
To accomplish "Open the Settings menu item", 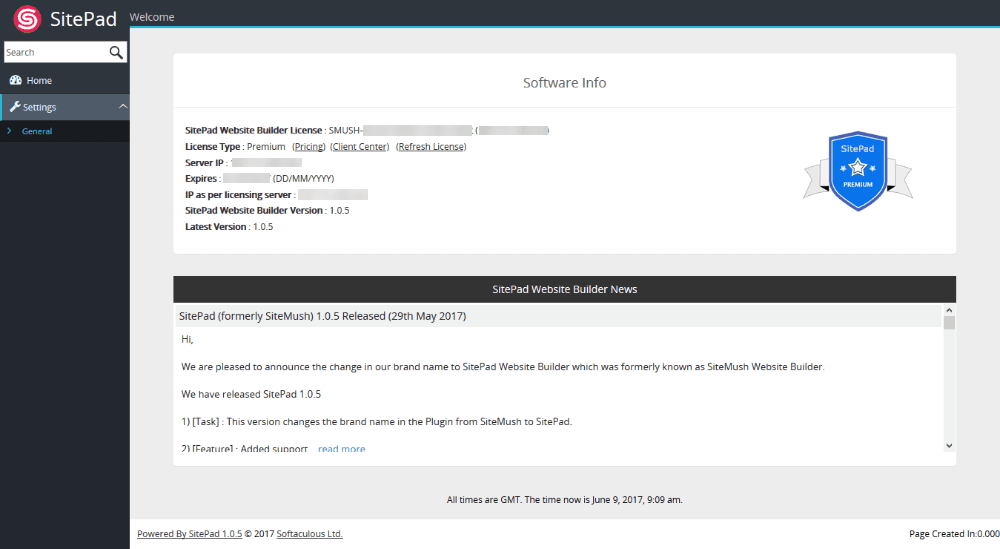I will click(x=64, y=107).
